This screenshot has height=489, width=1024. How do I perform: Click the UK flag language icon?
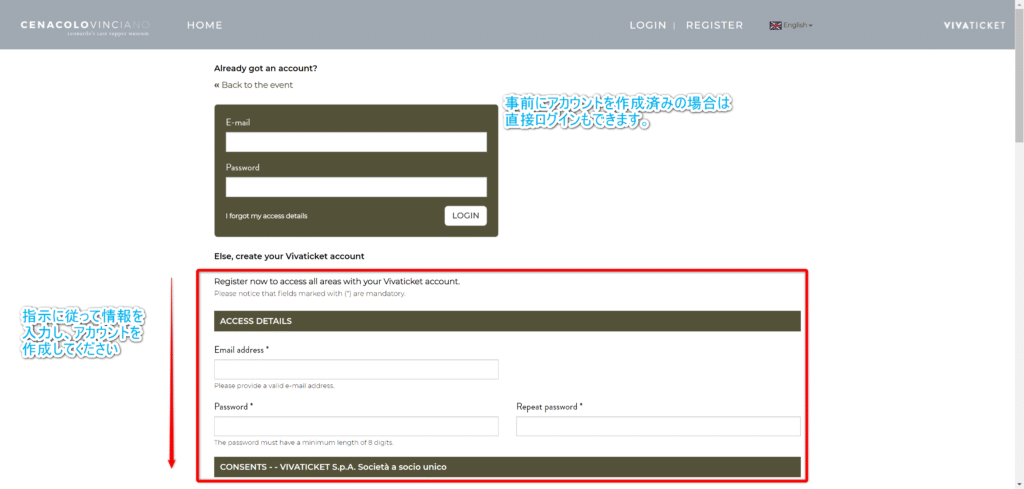pos(775,25)
